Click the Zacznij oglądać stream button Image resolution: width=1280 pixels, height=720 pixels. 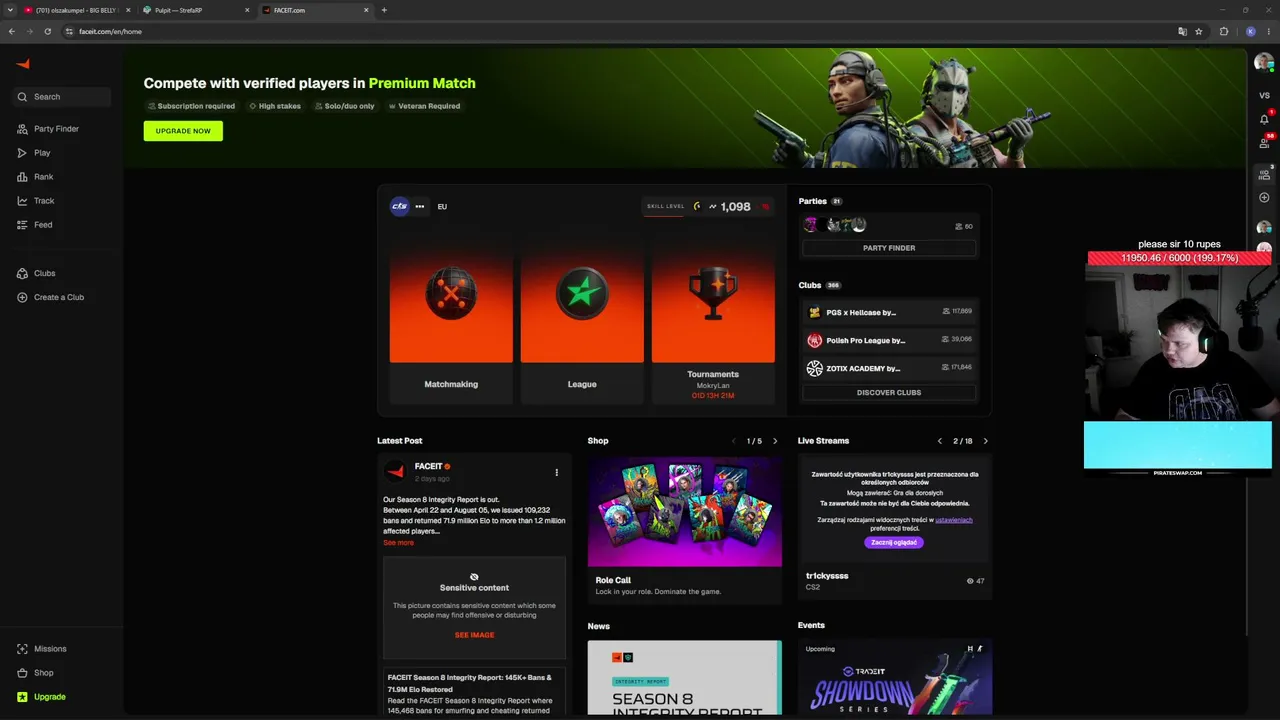point(894,542)
